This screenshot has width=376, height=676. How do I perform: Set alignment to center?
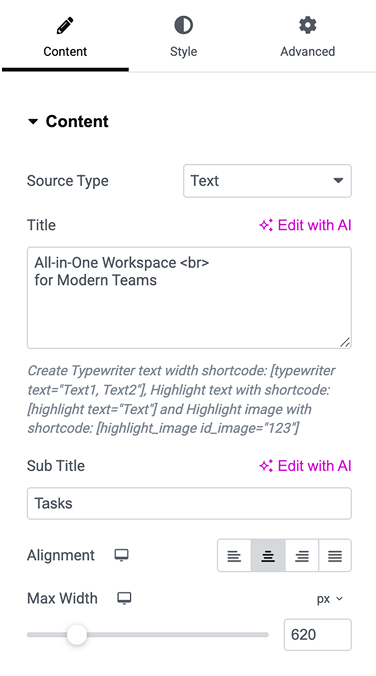tap(268, 555)
